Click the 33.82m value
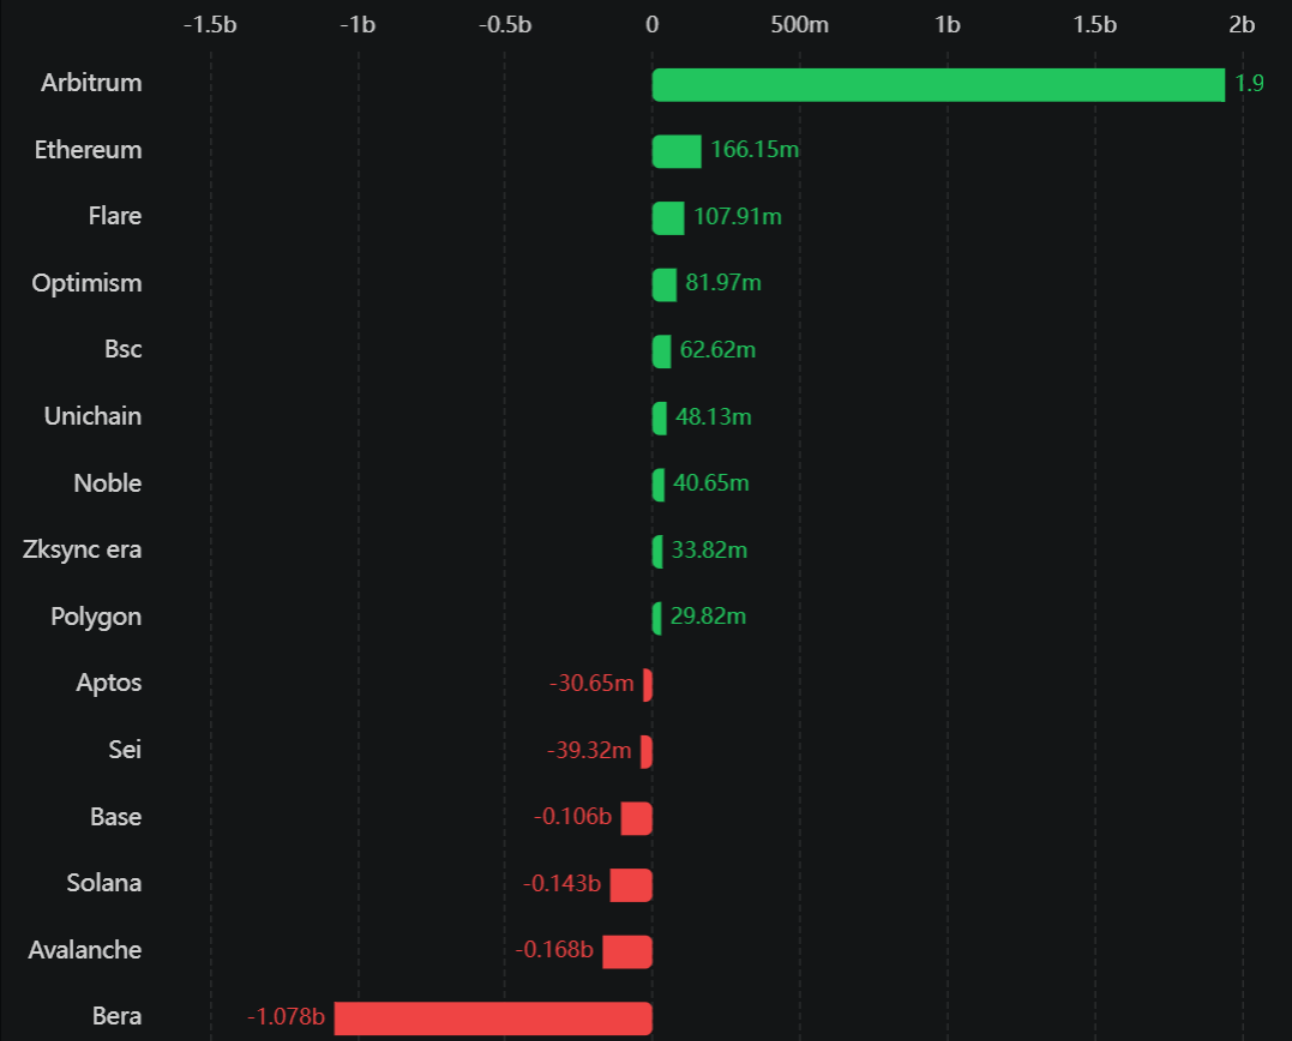The image size is (1292, 1041). (709, 550)
